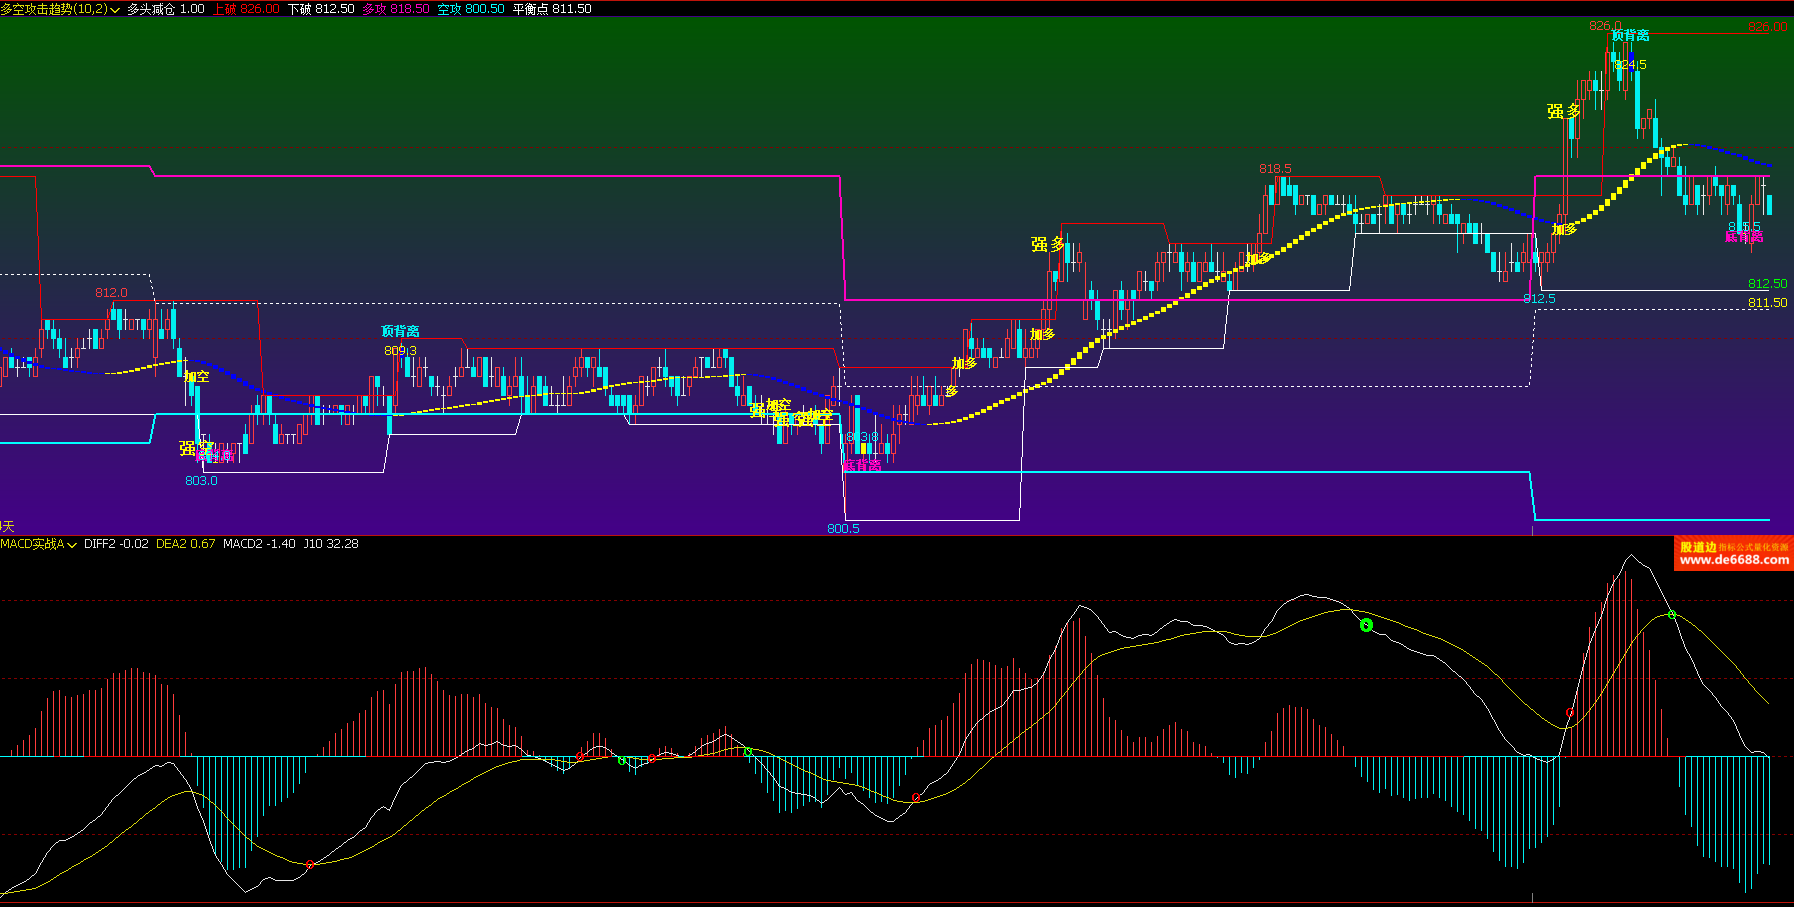Click the small green circle near MACD peak

[x=1671, y=615]
